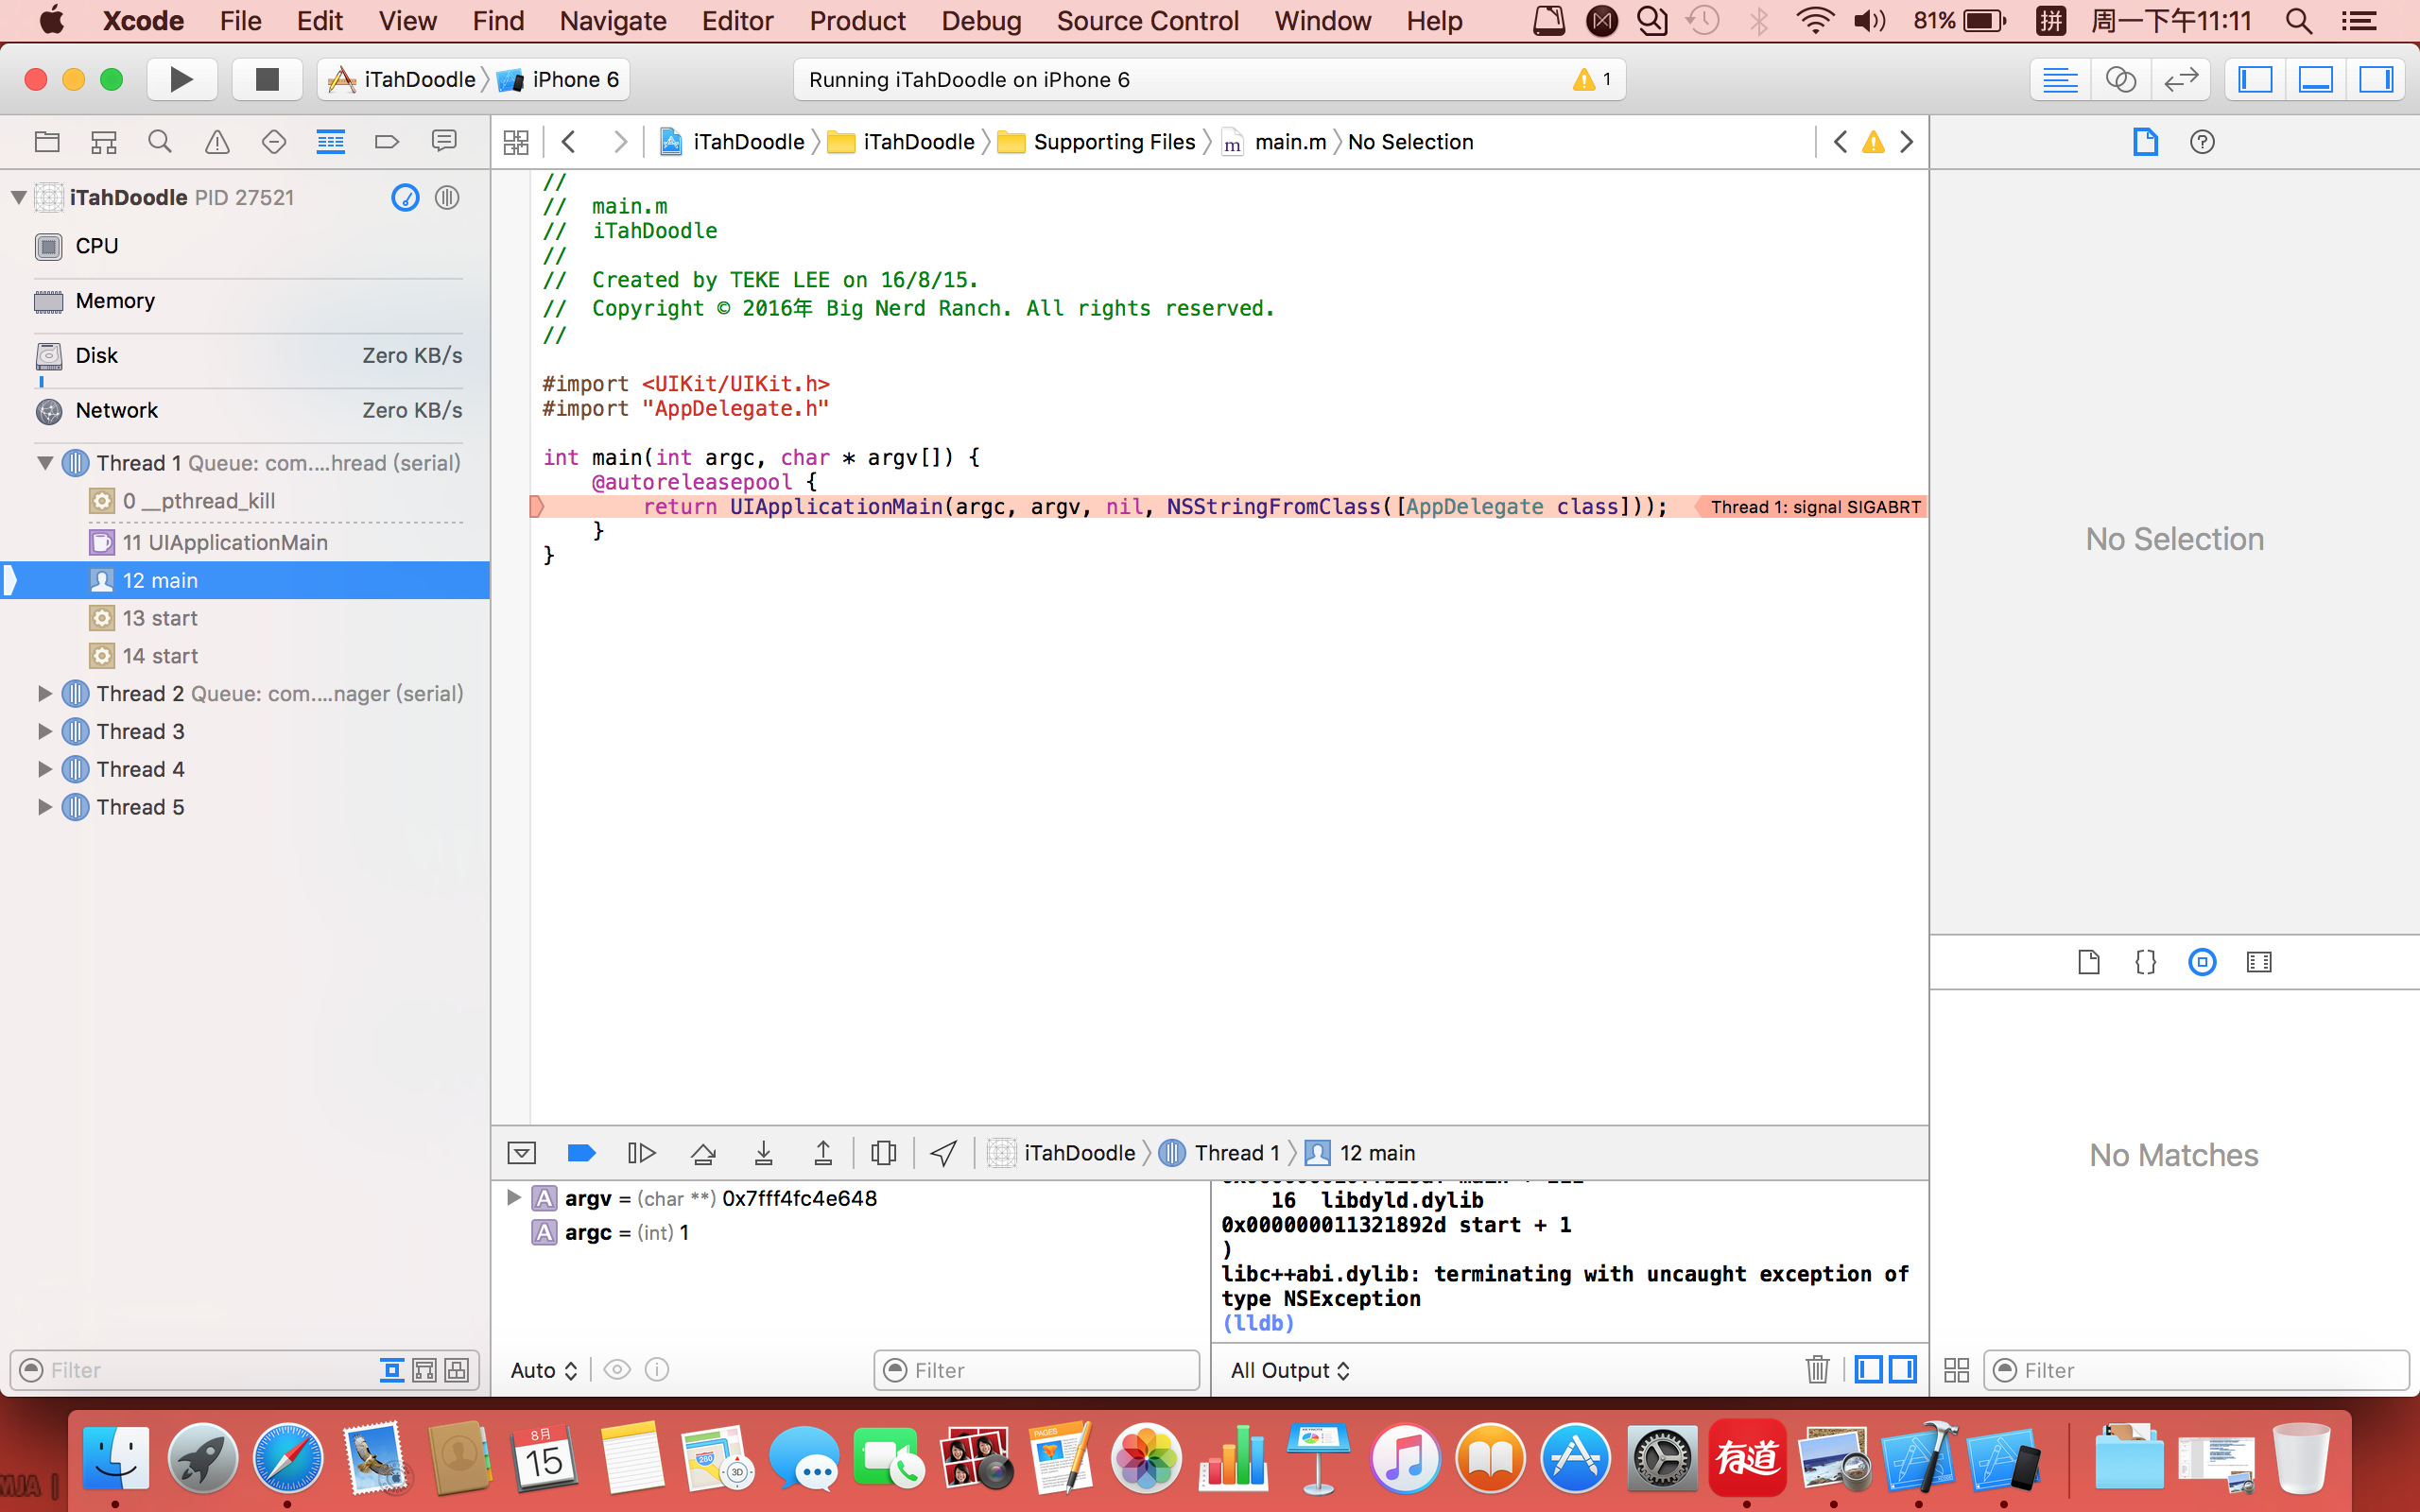2420x1512 pixels.
Task: Open the Issue navigator warning icon
Action: coord(217,142)
